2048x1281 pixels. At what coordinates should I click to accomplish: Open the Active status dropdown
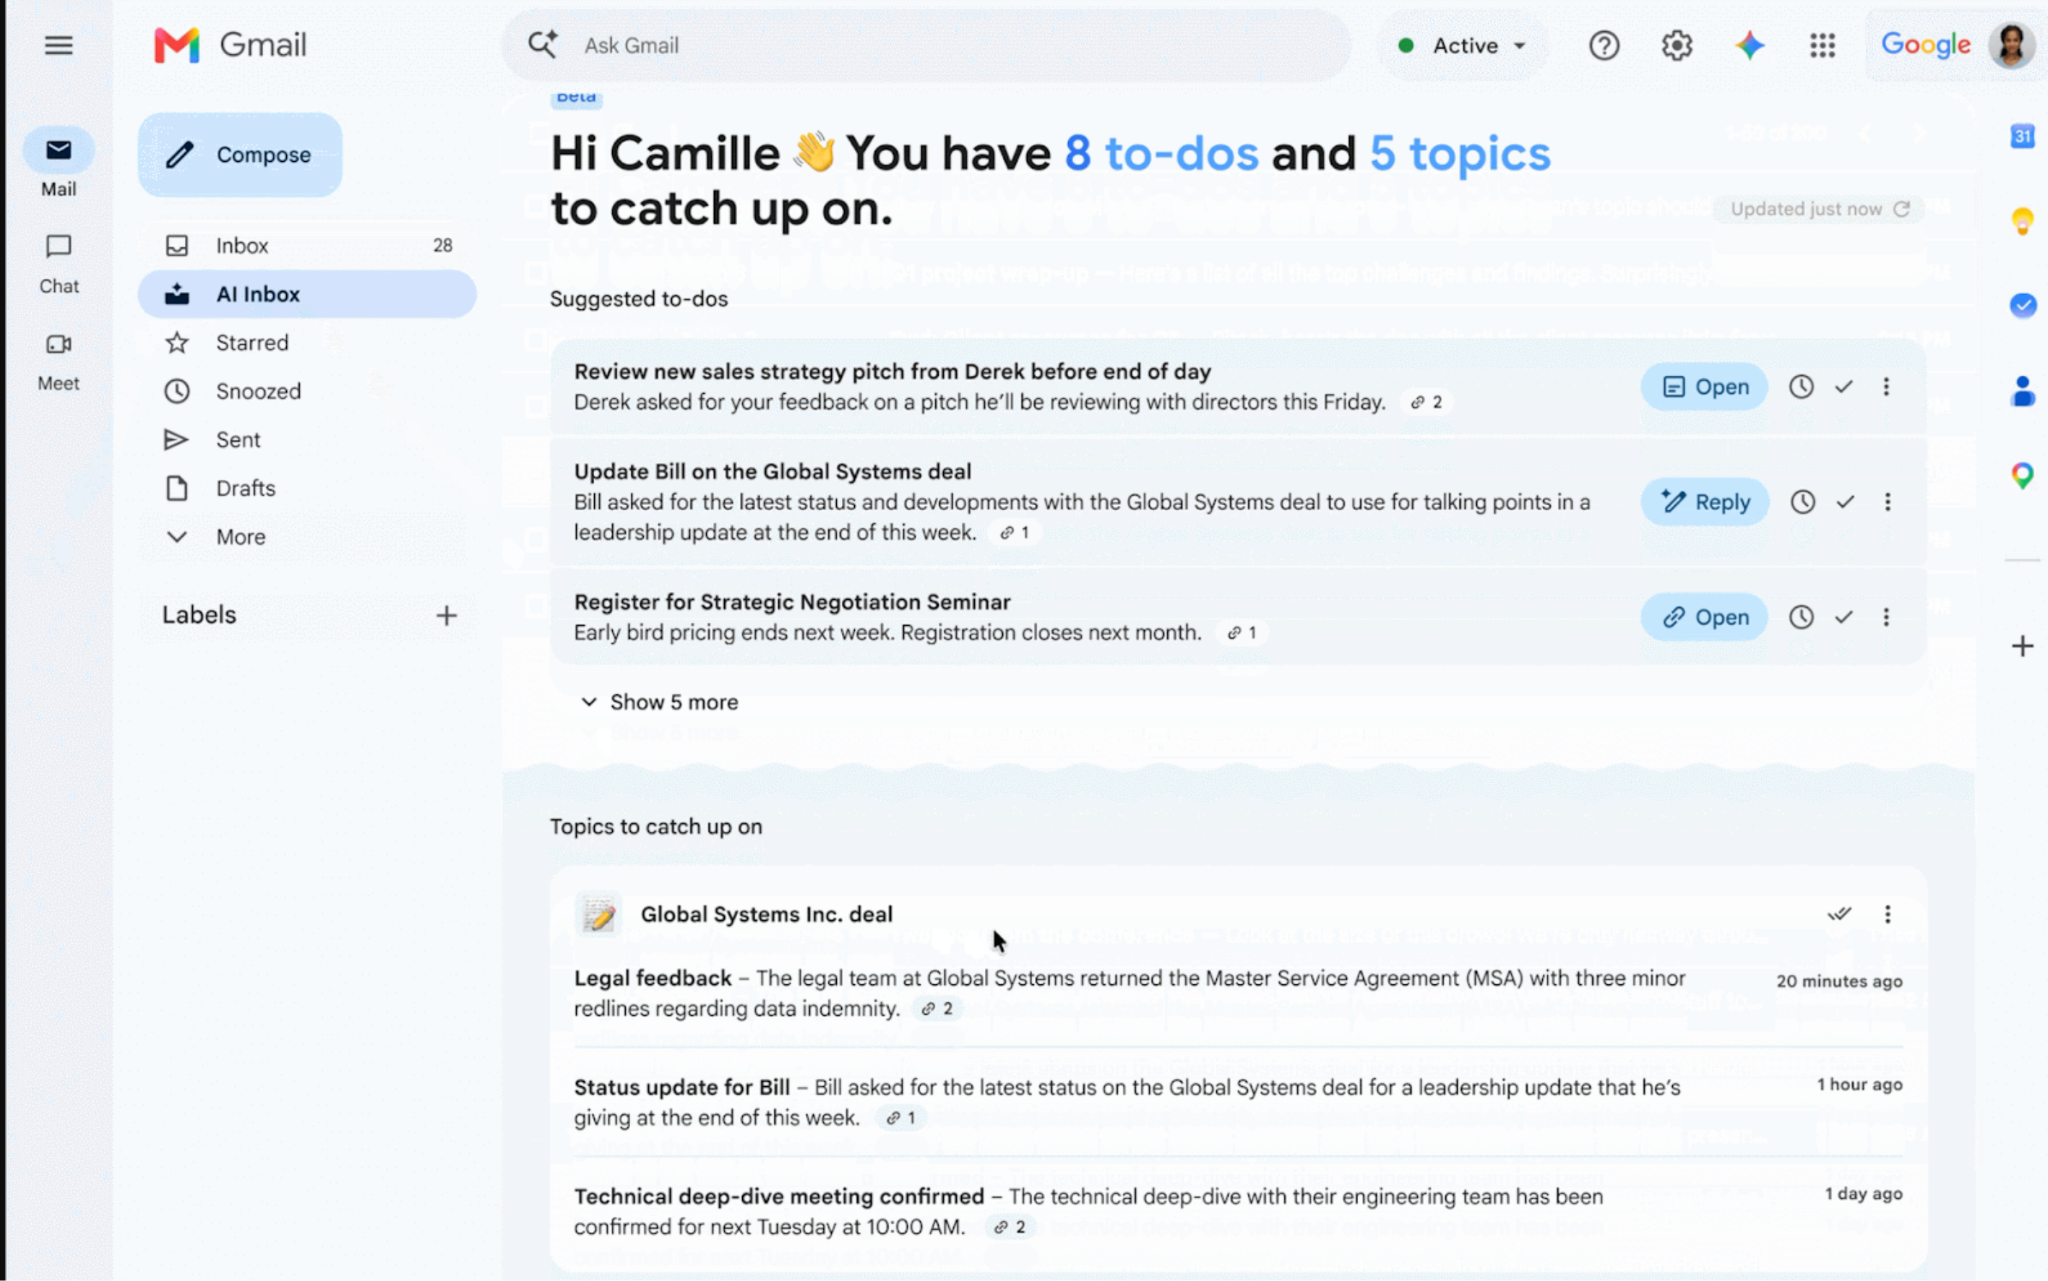(x=1462, y=45)
